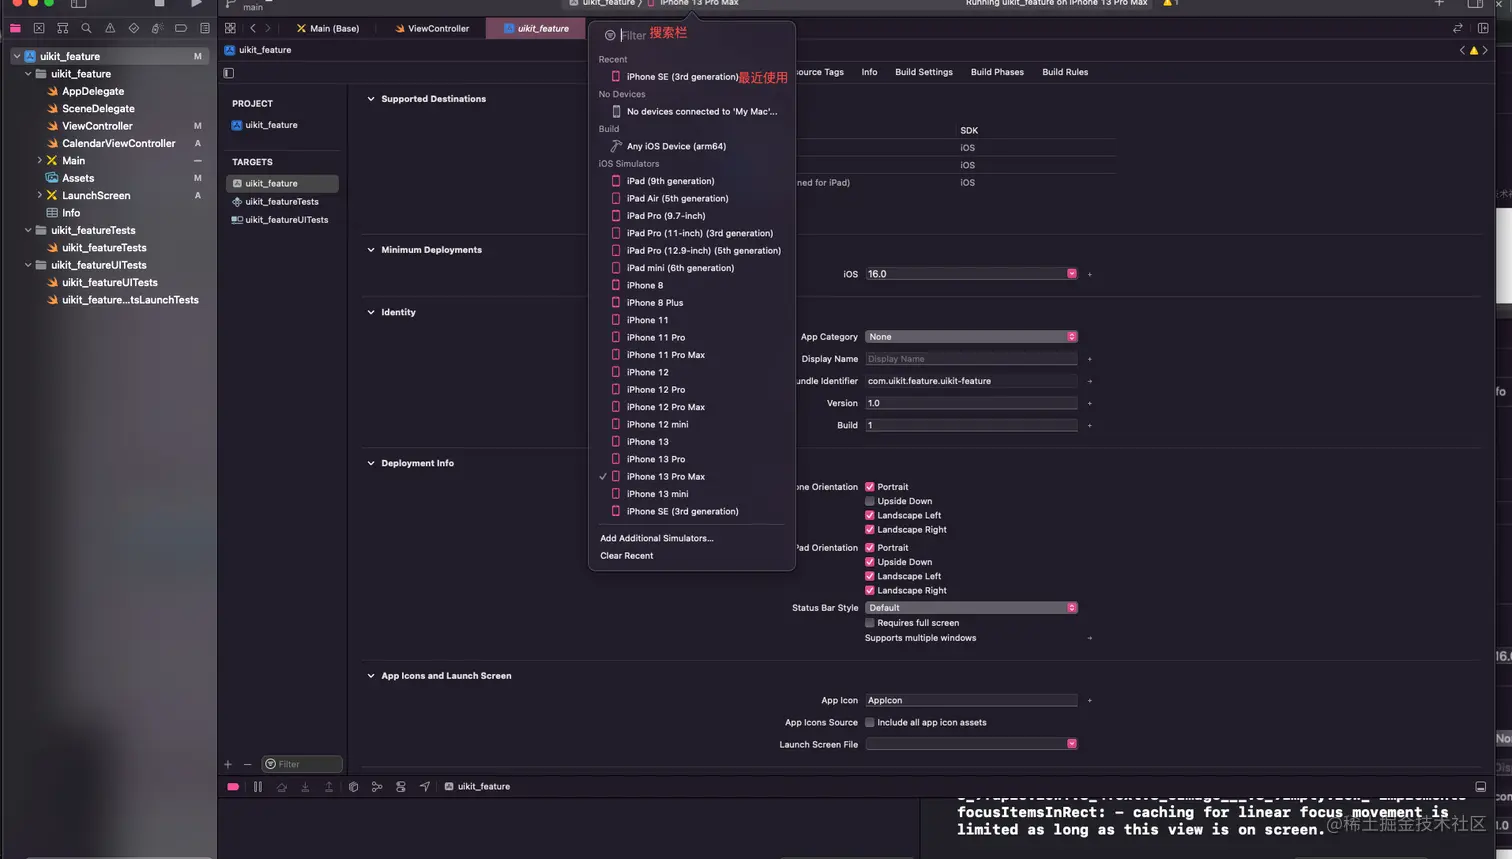Image resolution: width=1512 pixels, height=859 pixels.
Task: Open the related items grid icon
Action: (230, 28)
